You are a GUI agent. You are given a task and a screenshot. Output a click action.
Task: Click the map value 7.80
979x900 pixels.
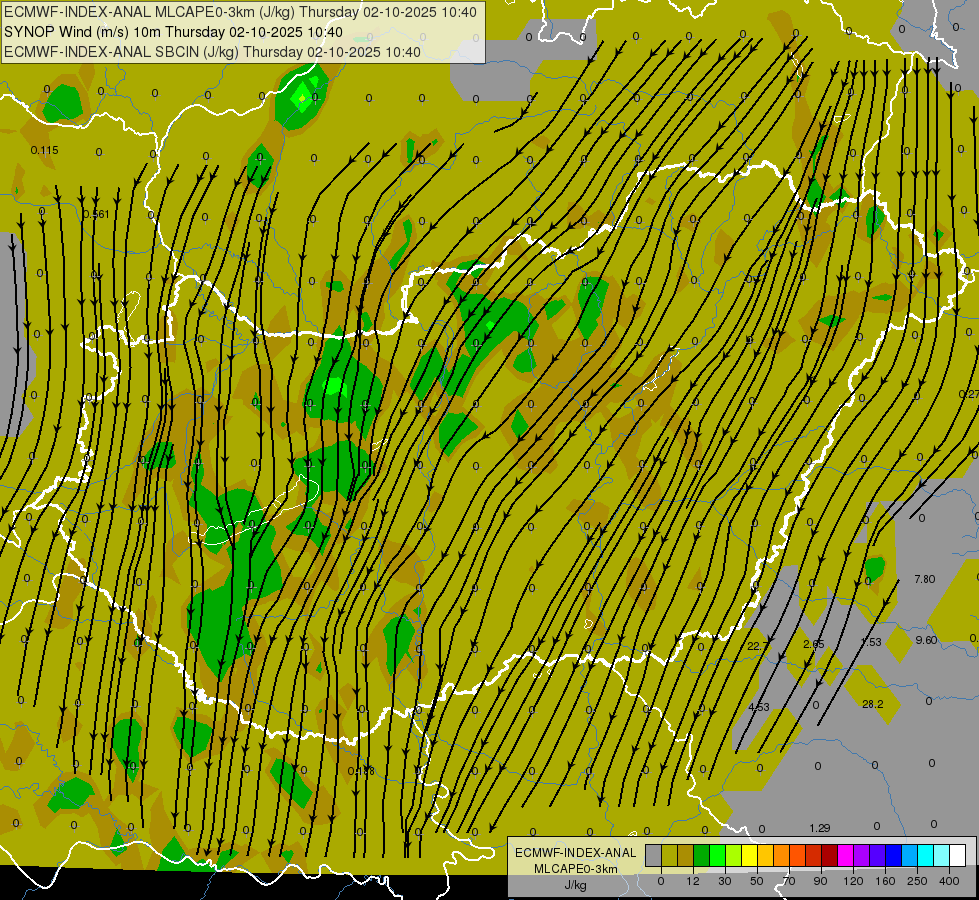[x=925, y=579]
